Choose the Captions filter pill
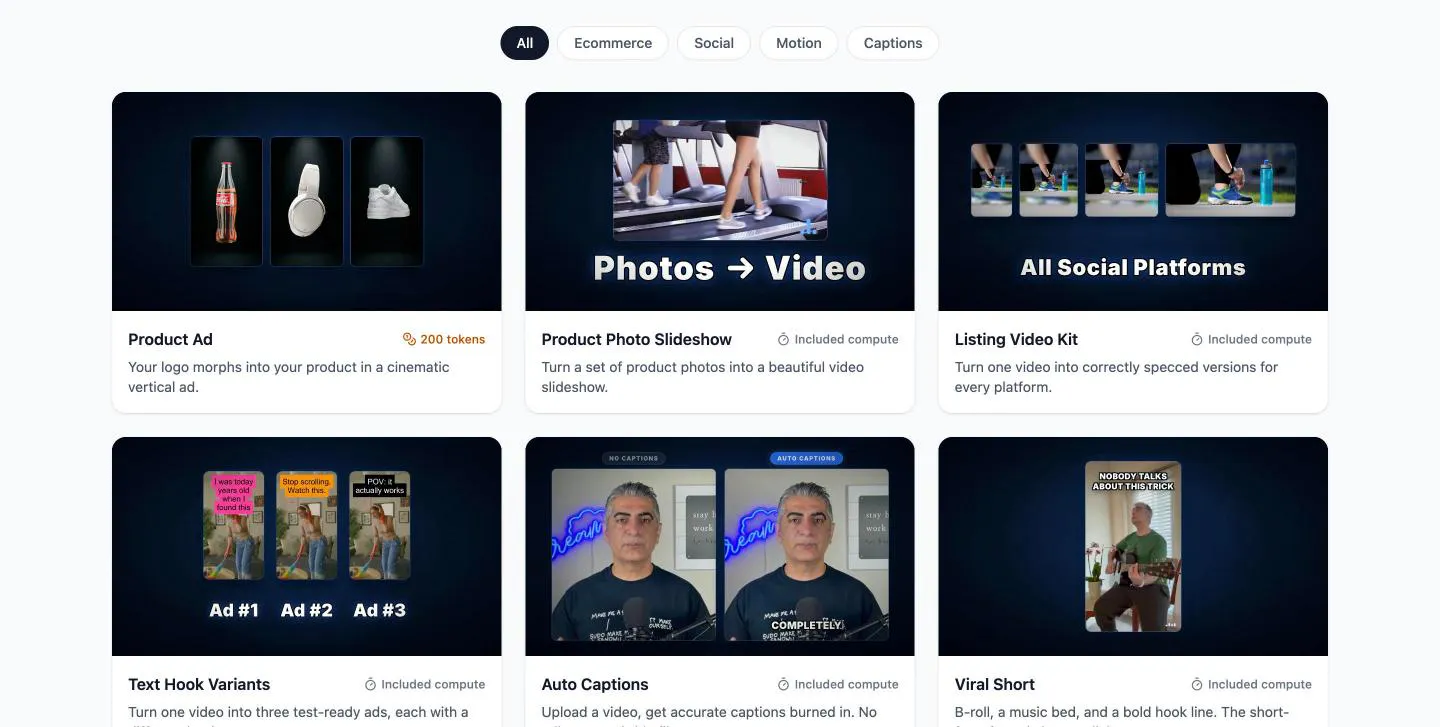This screenshot has width=1440, height=727. pyautogui.click(x=893, y=43)
